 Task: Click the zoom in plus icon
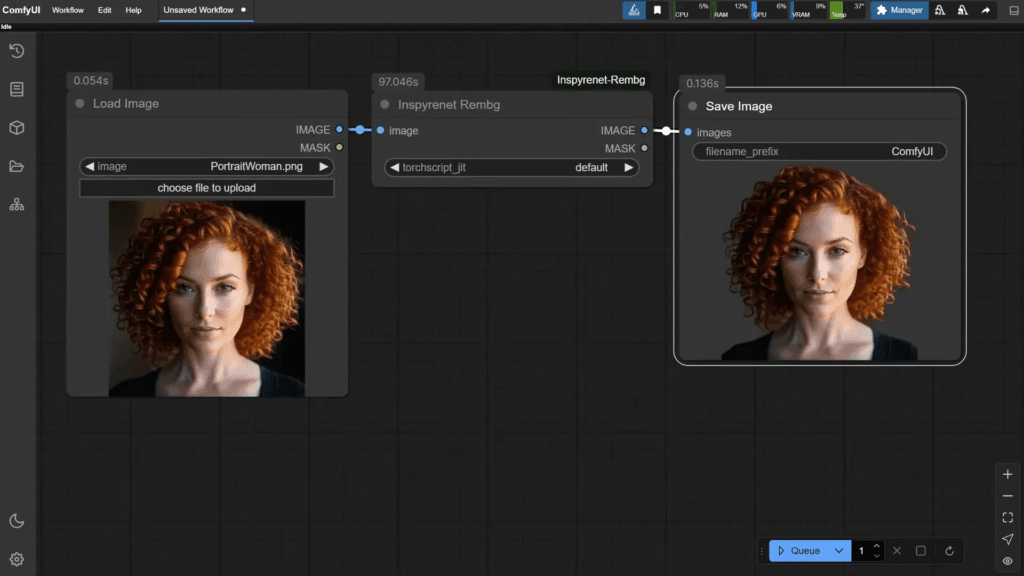coord(1007,475)
